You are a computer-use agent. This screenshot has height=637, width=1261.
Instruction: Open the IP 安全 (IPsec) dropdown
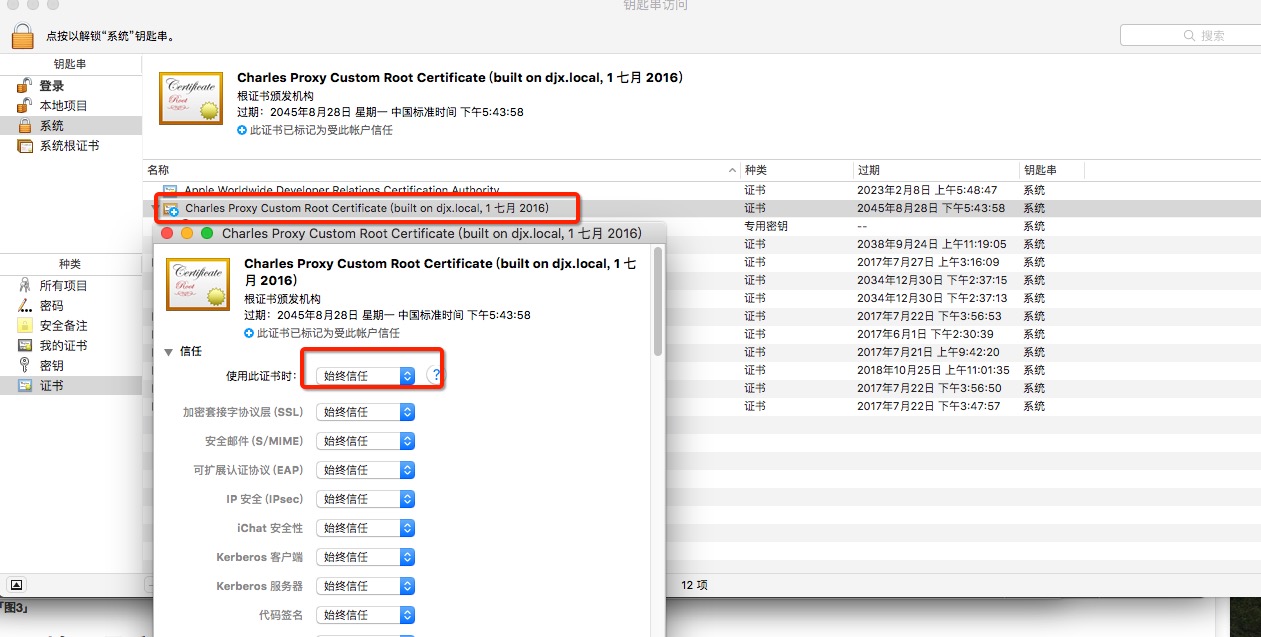365,499
